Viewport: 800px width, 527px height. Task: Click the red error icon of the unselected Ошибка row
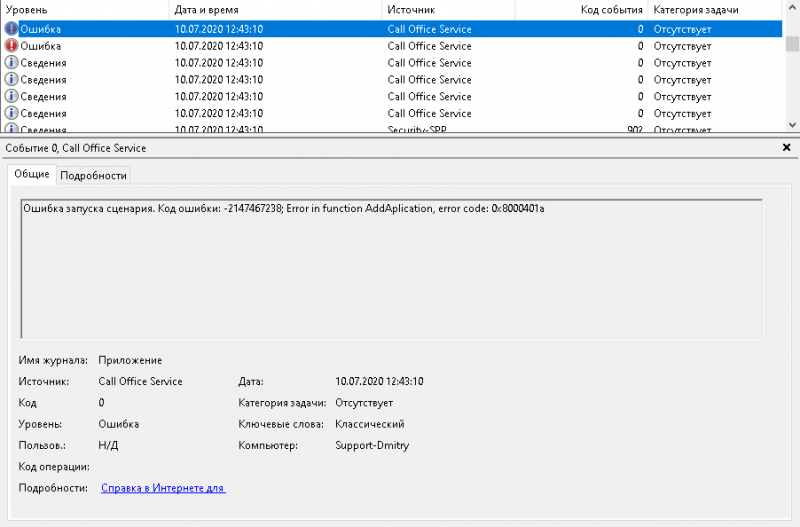tap(11, 45)
